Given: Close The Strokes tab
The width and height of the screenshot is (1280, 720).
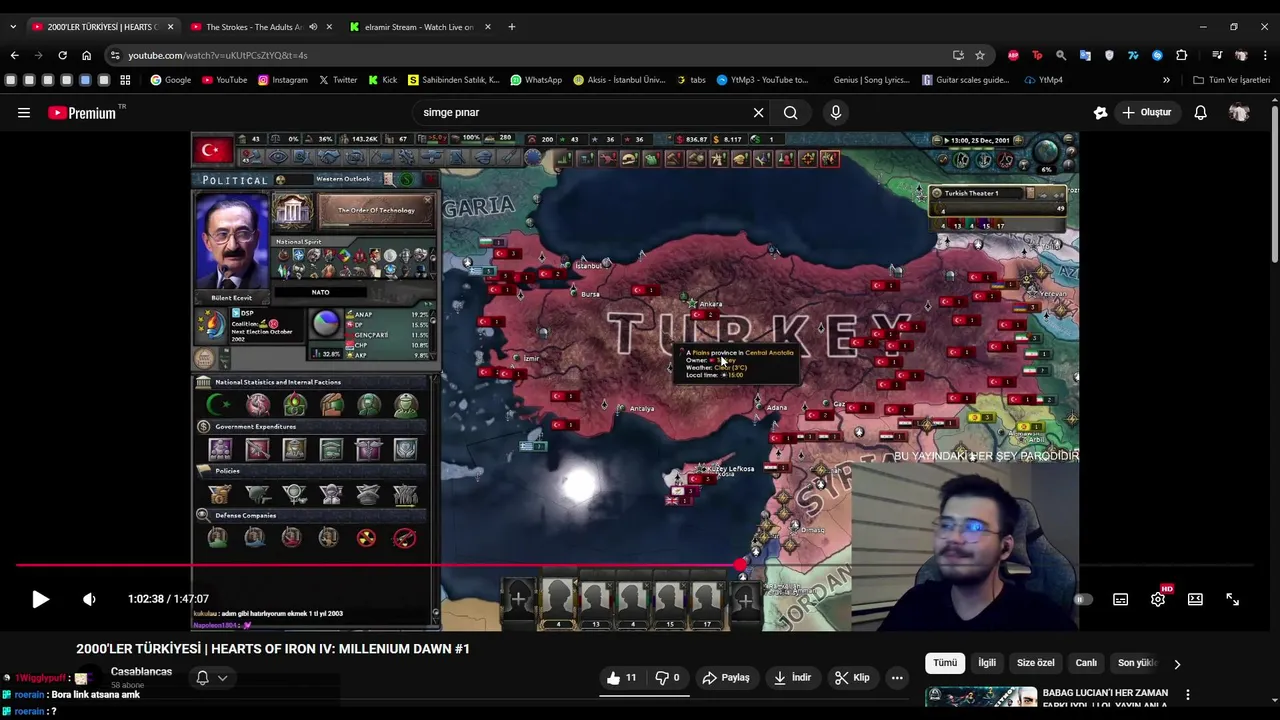Looking at the screenshot, I should [329, 27].
